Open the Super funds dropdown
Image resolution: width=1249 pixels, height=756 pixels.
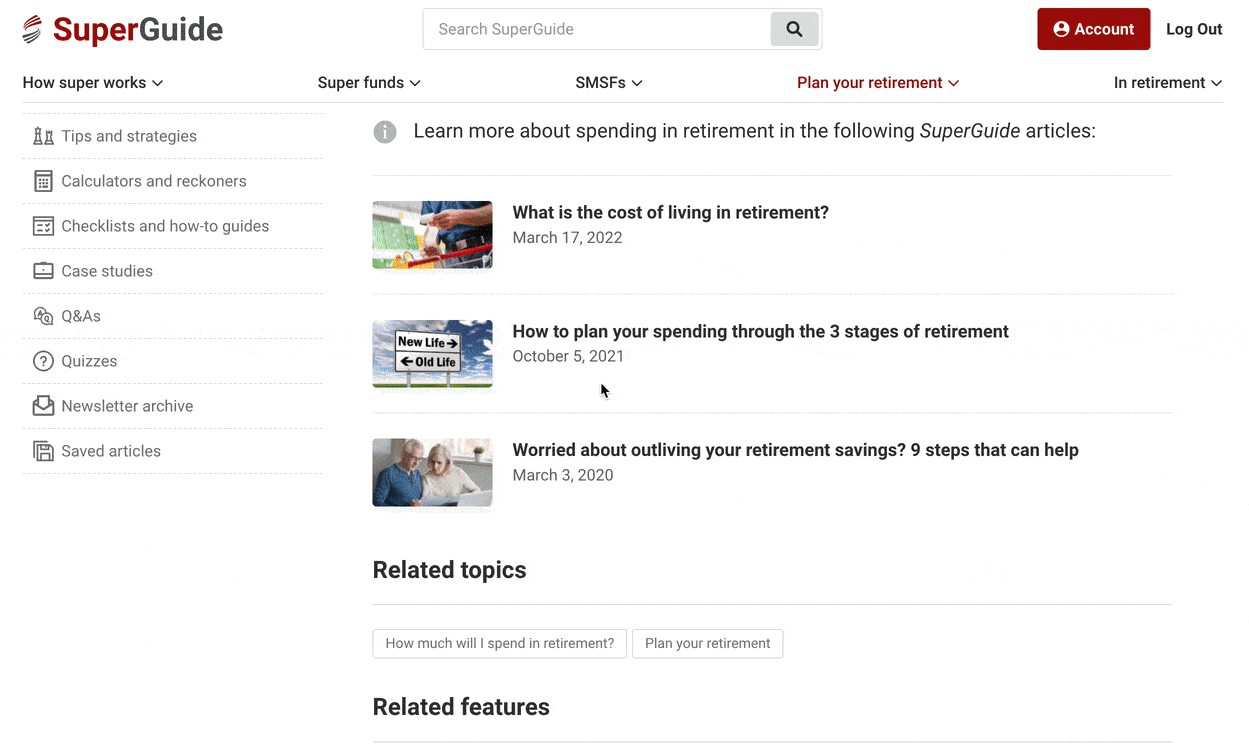coord(369,83)
